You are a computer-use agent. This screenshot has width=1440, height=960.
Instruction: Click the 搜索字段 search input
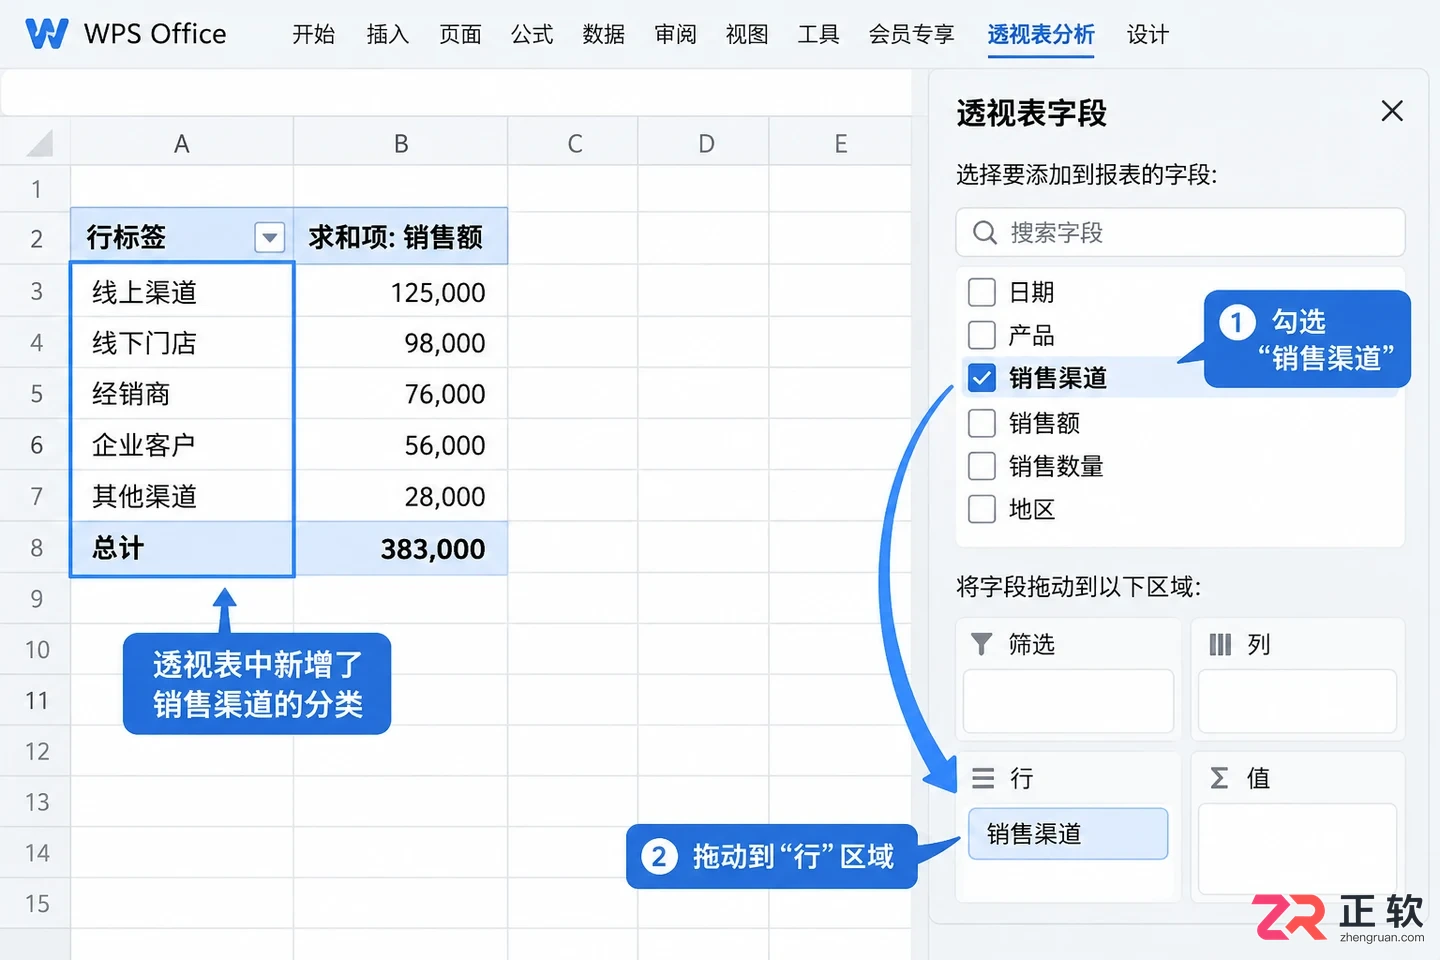[1180, 233]
